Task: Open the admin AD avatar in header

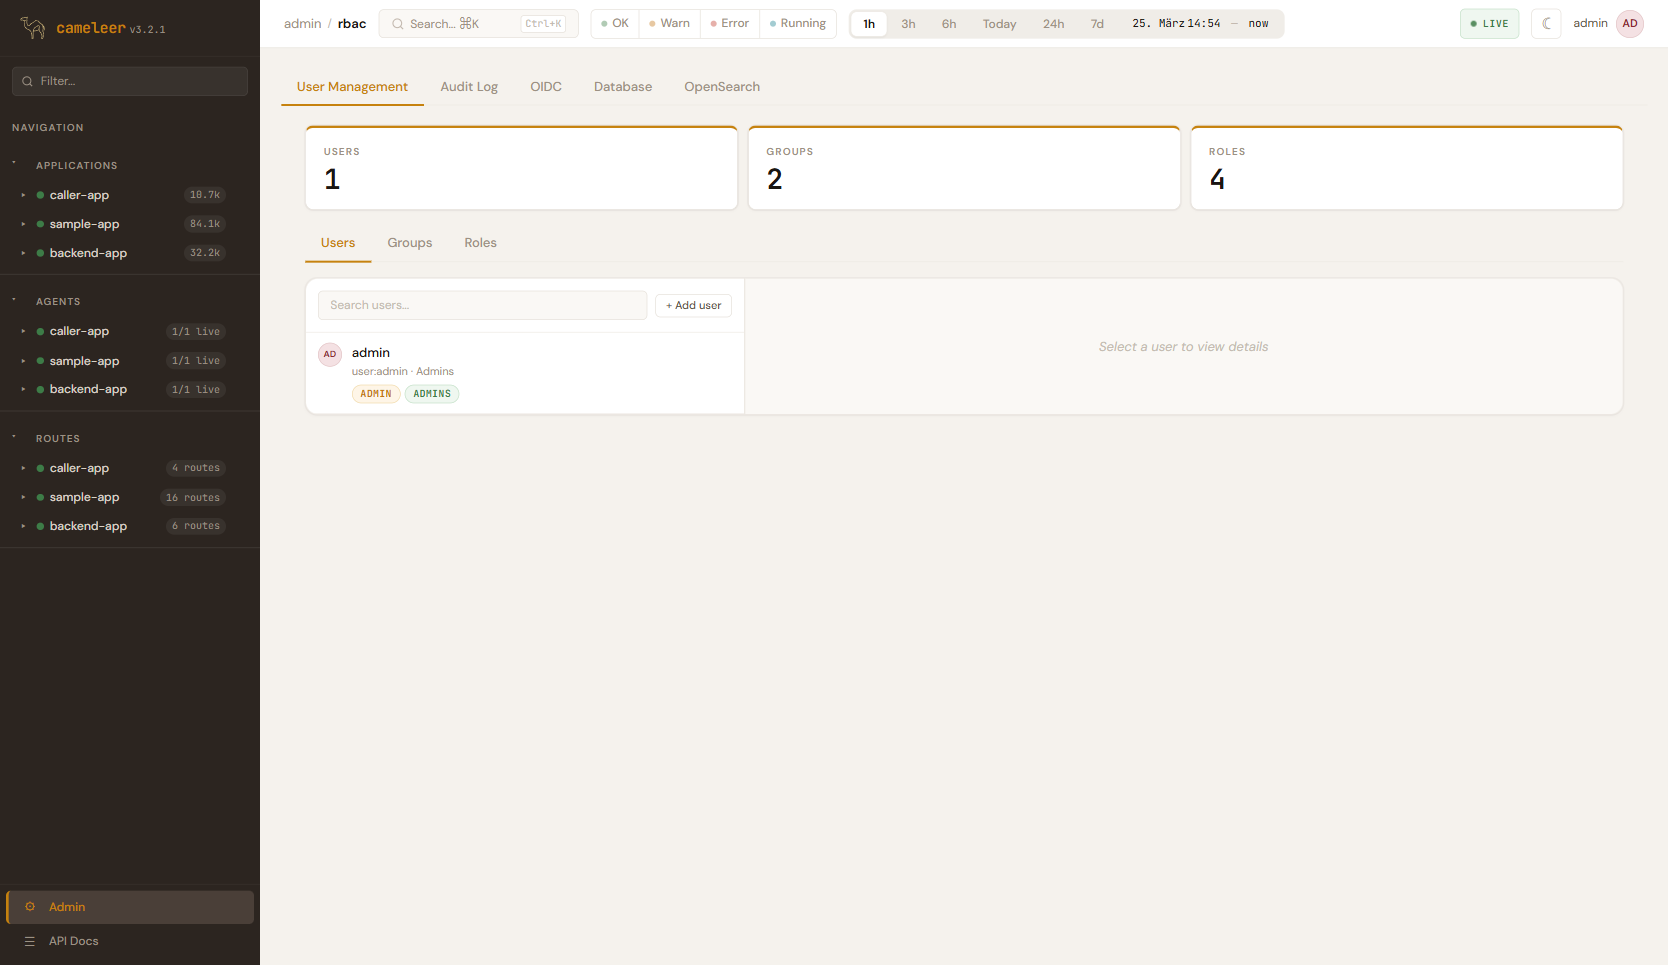Action: point(1630,24)
